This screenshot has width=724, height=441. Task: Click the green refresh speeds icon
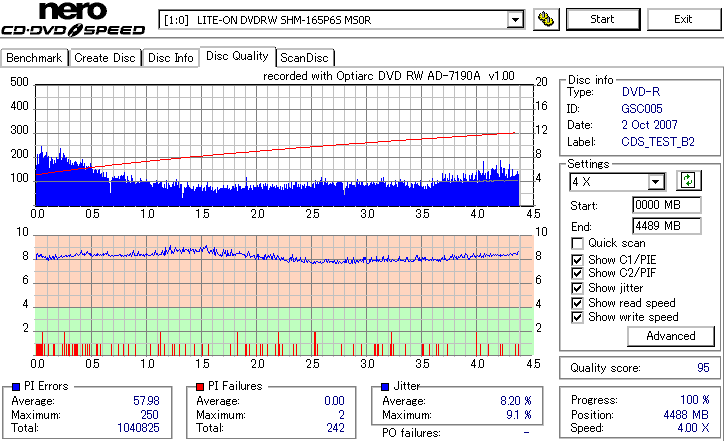point(688,180)
